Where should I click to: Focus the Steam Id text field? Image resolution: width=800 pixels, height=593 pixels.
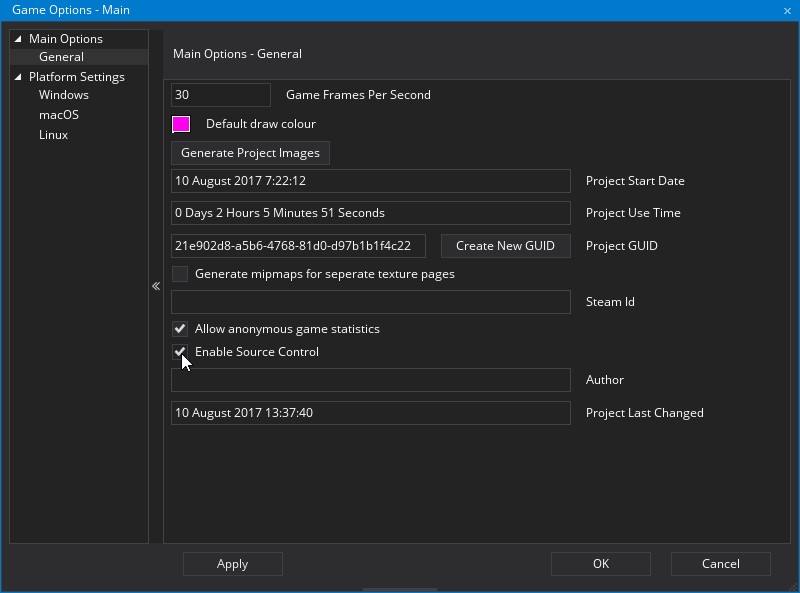coord(370,302)
